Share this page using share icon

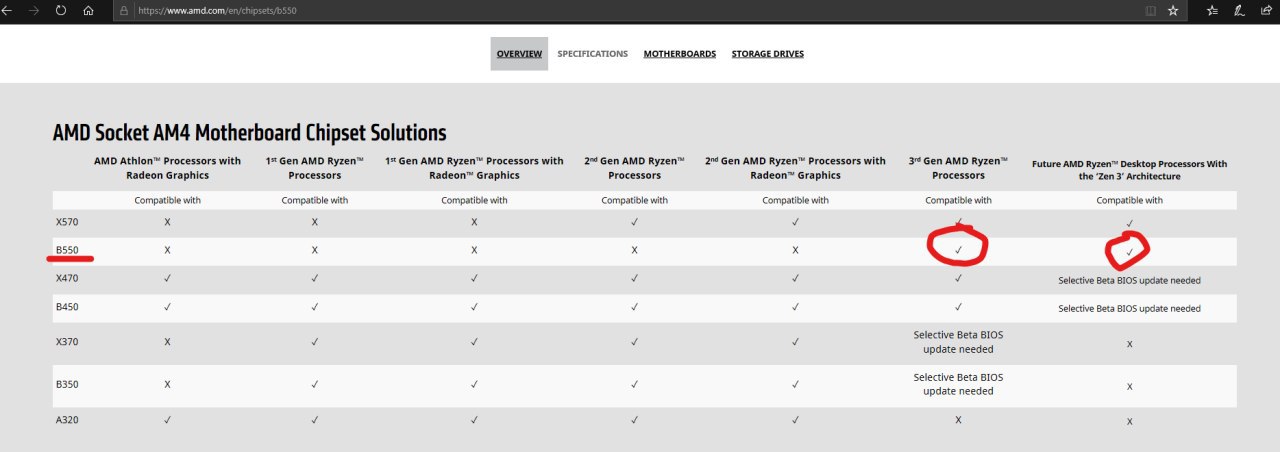click(x=1265, y=10)
